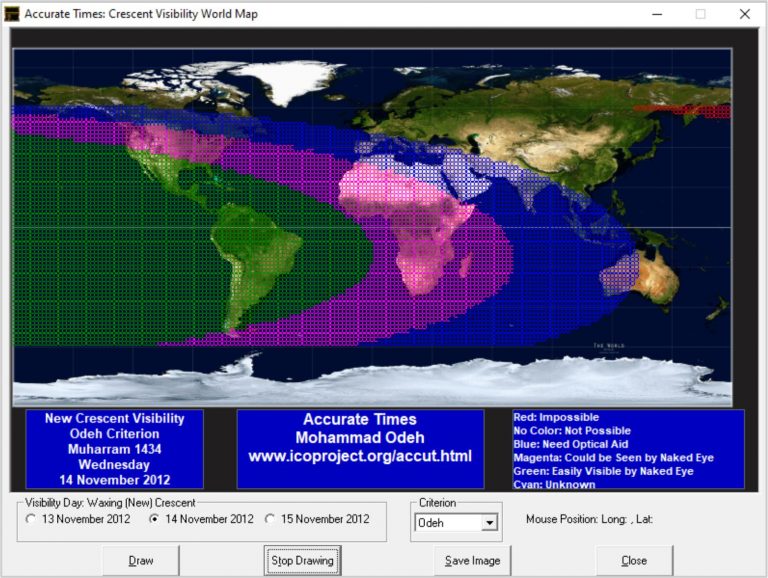Click the Save Image button
Viewport: 768px width, 578px height.
click(x=473, y=561)
